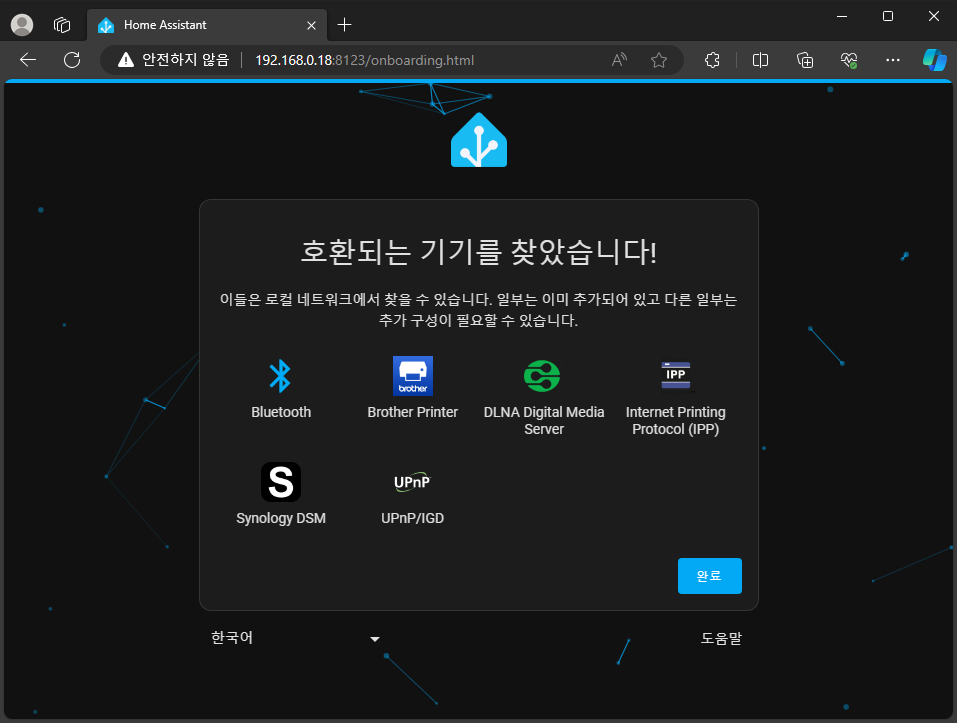Click the UPnP/IGD label text
This screenshot has width=957, height=723.
[x=413, y=518]
